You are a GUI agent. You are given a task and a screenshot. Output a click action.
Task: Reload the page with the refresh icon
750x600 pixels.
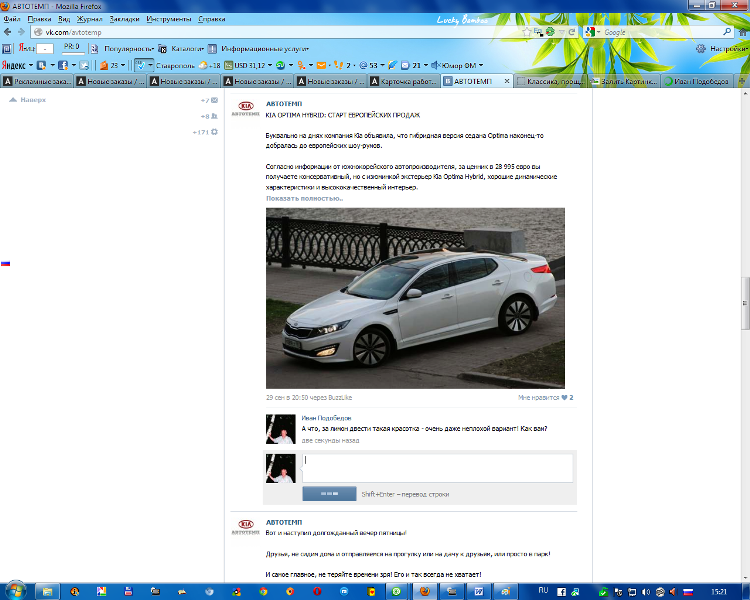(572, 32)
